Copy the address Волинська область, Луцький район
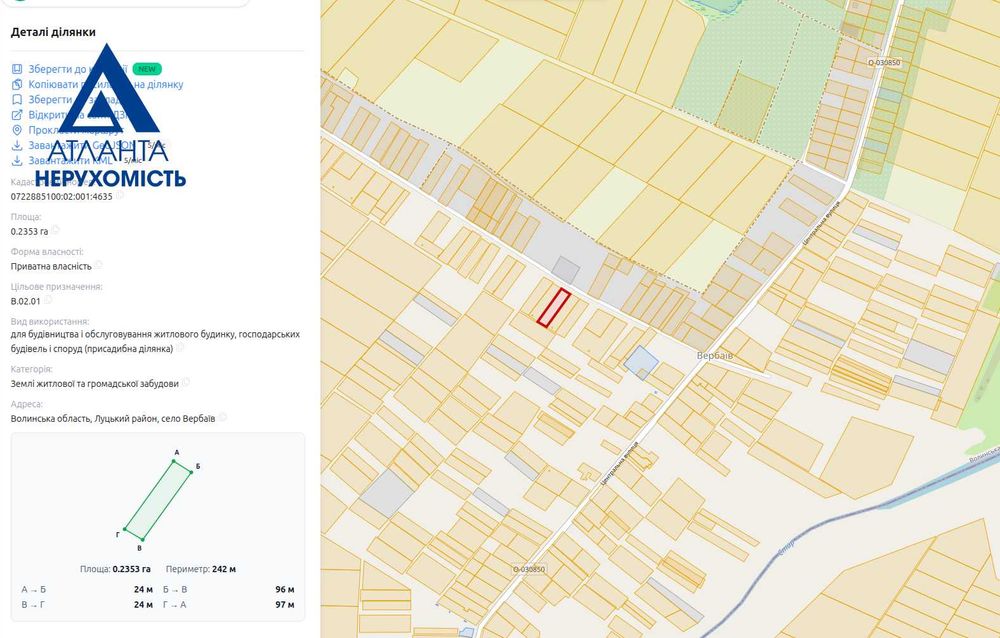This screenshot has width=1000, height=638. point(223,417)
